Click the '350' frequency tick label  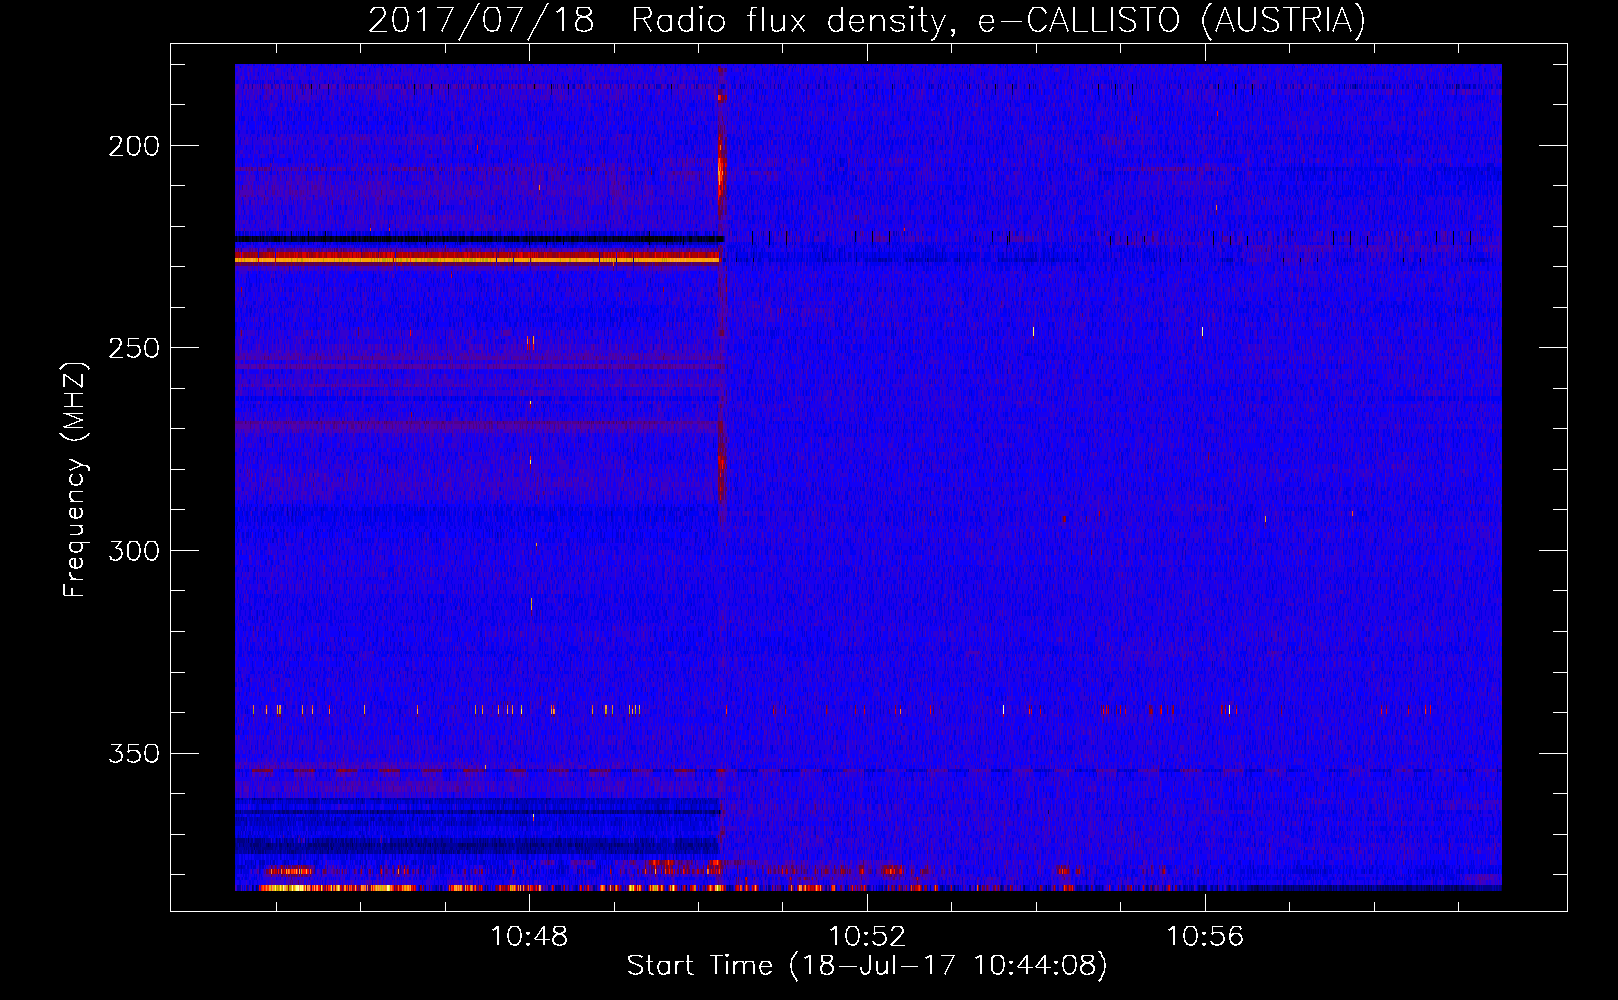[134, 753]
